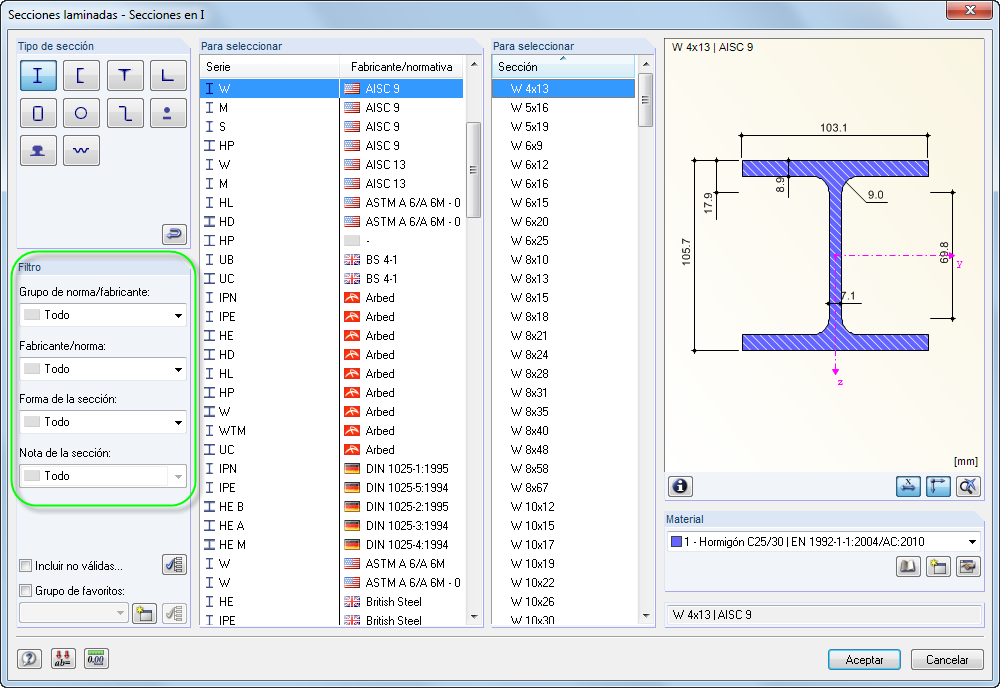Viewport: 1000px width, 688px height.
Task: Open Fabricante/norma filter dropdown
Action: pos(103,369)
